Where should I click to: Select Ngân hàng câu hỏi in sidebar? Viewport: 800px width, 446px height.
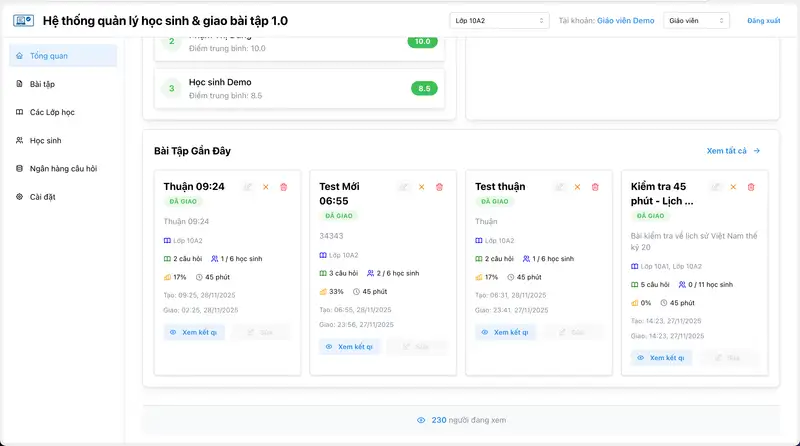62,168
